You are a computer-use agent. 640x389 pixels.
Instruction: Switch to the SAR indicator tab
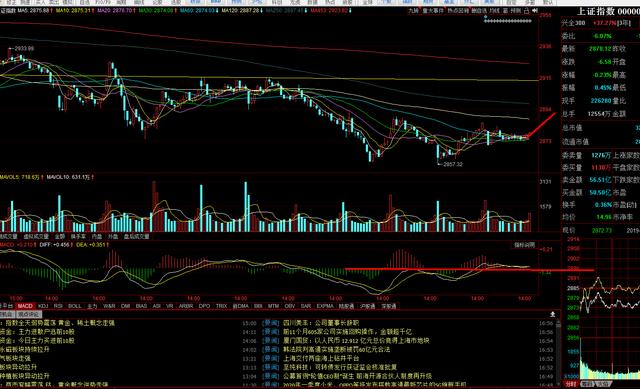click(x=306, y=306)
